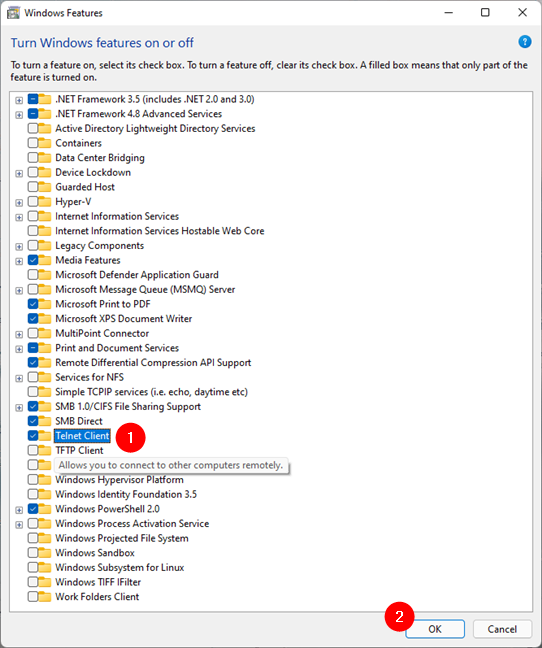The width and height of the screenshot is (542, 648).
Task: Expand .NET Framework 4.8 Advanced Services
Action: coord(19,114)
